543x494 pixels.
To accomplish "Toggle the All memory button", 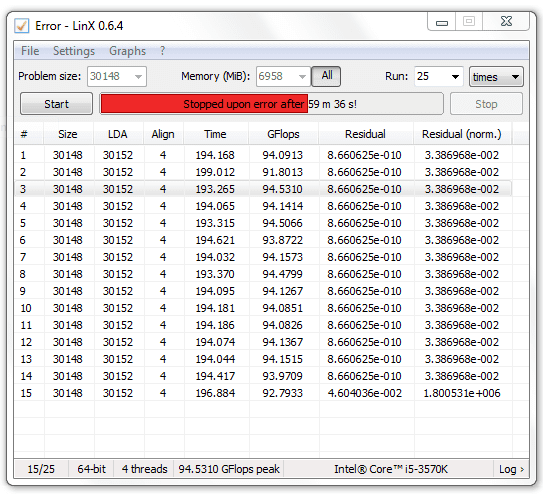I will point(326,76).
